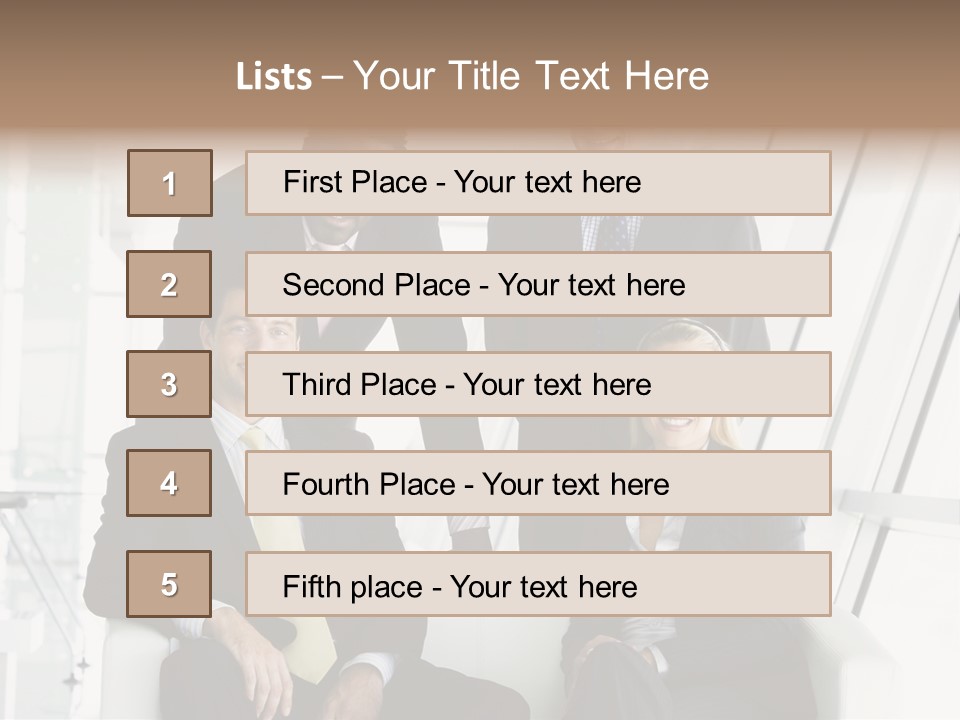960x720 pixels.
Task: Click the checkered tie of the standing man
Action: point(610,233)
